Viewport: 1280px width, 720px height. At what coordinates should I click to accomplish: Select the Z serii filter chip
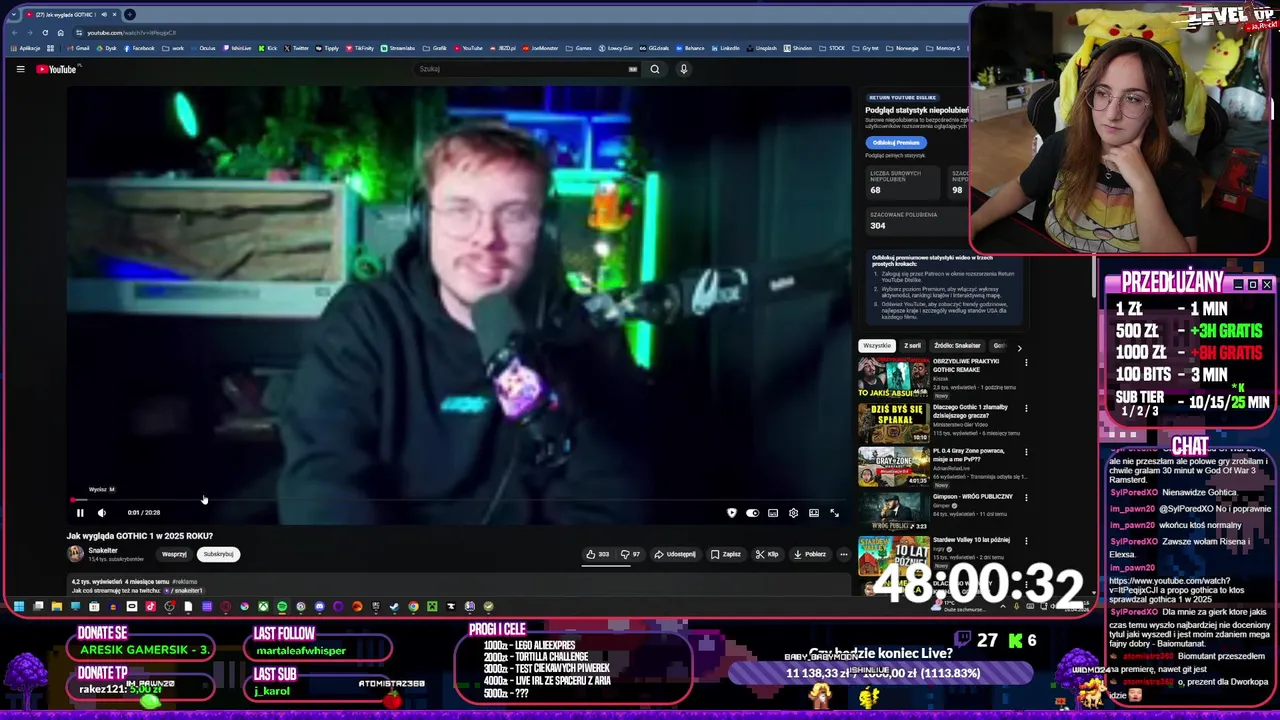912,346
